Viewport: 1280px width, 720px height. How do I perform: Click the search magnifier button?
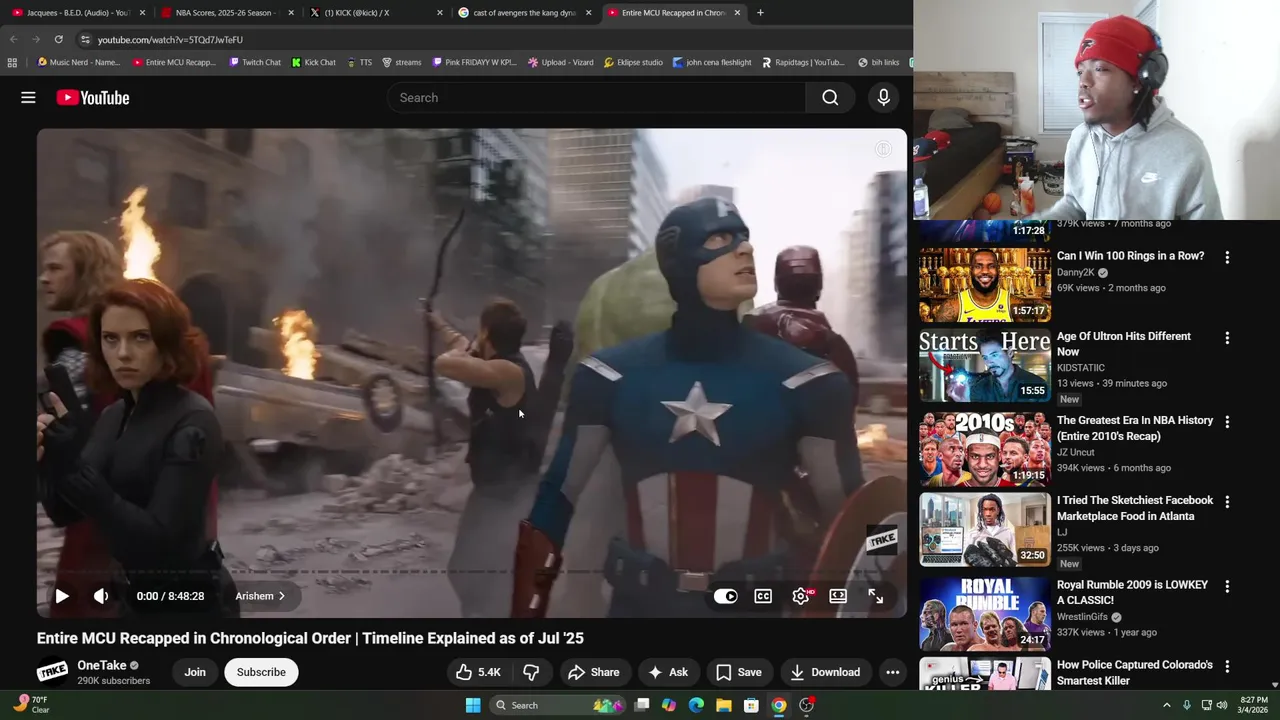pyautogui.click(x=830, y=97)
